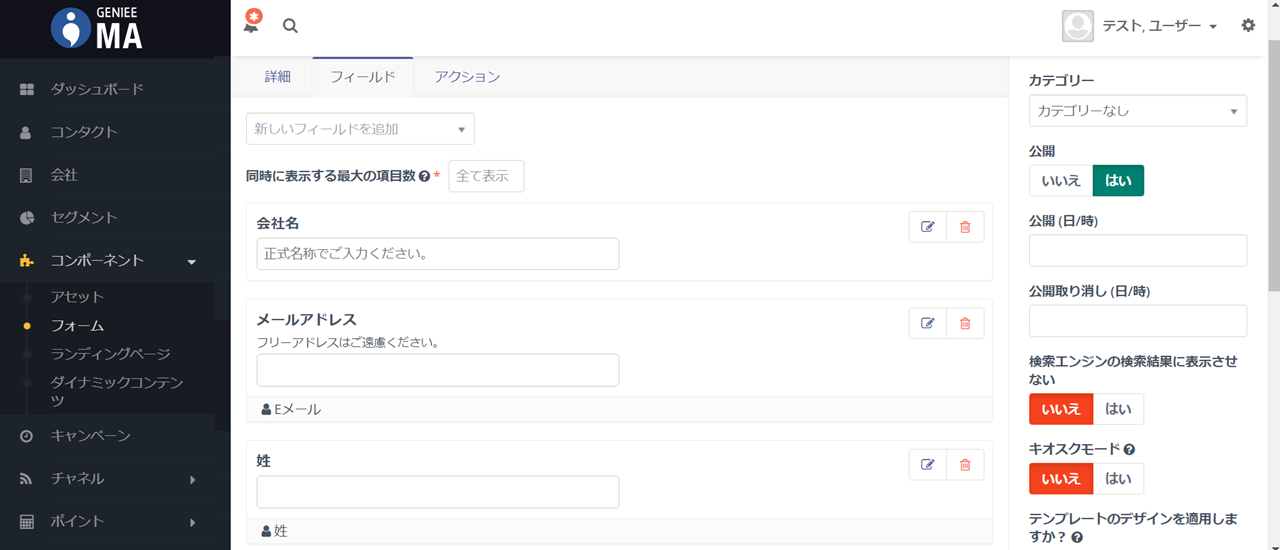The image size is (1280, 550).
Task: Edit the メールアドレス field
Action: pos(927,323)
